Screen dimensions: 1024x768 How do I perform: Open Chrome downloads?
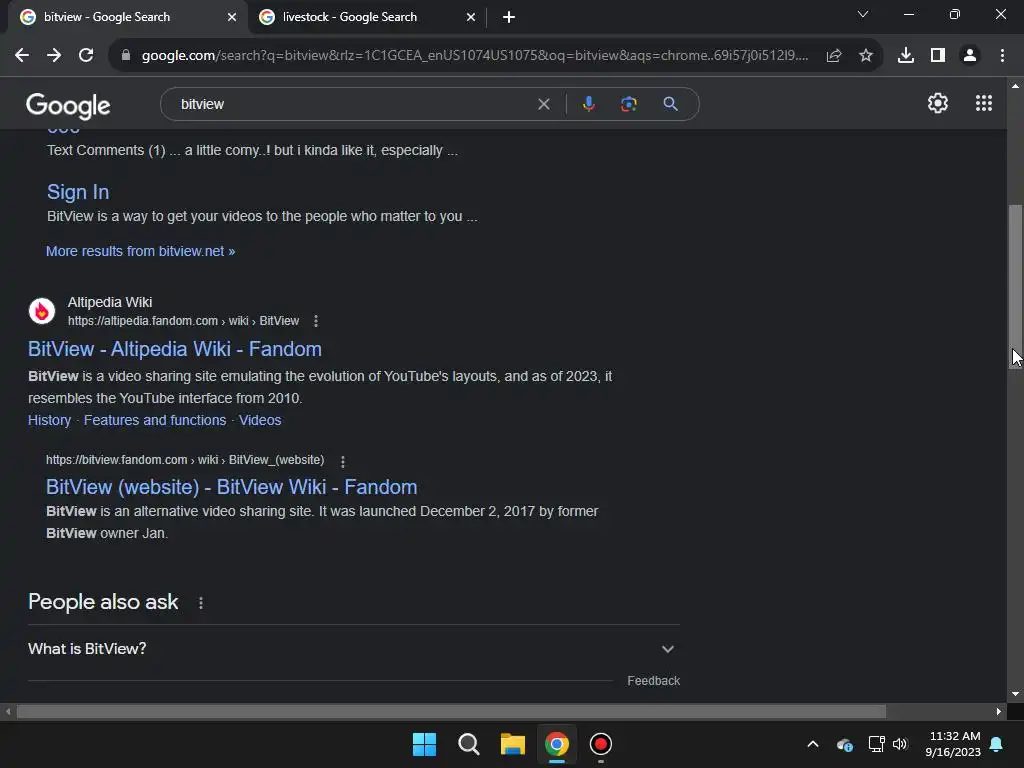click(906, 56)
